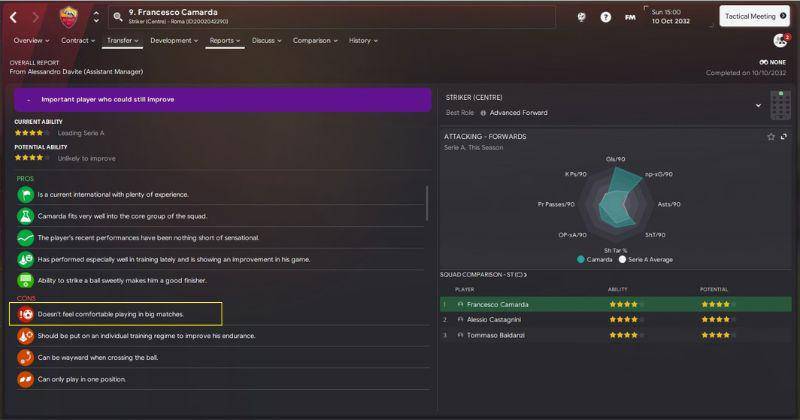The height and width of the screenshot is (420, 800).
Task: Open the Comparison dropdown menu
Action: point(315,40)
